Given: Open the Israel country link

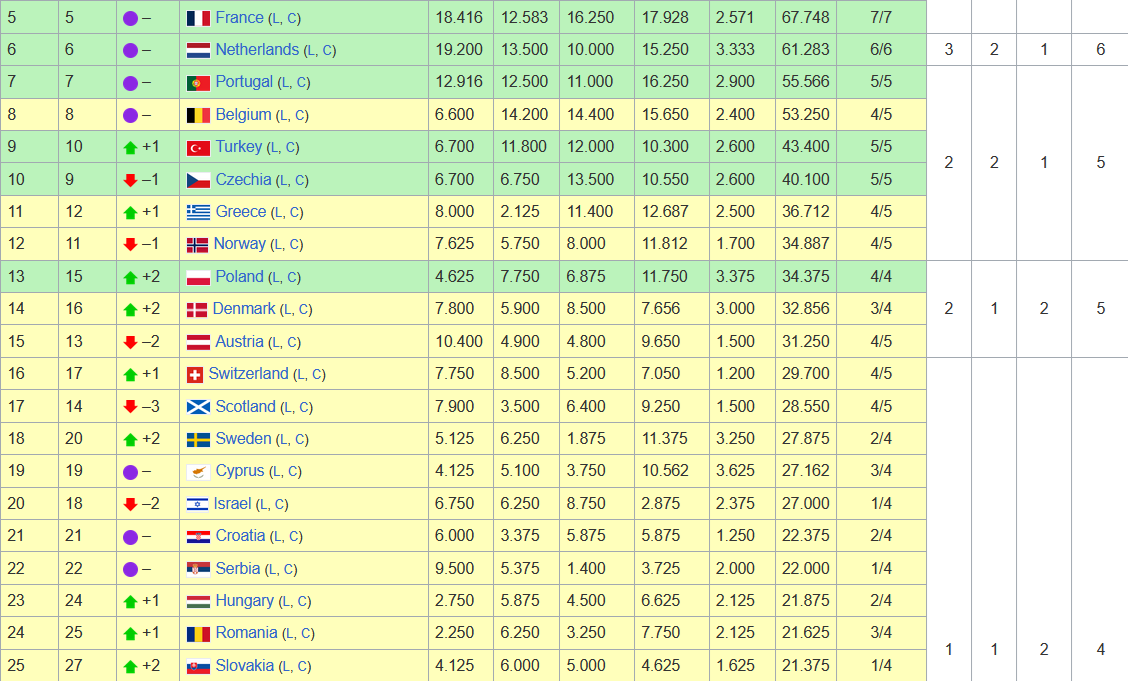Looking at the screenshot, I should (232, 503).
